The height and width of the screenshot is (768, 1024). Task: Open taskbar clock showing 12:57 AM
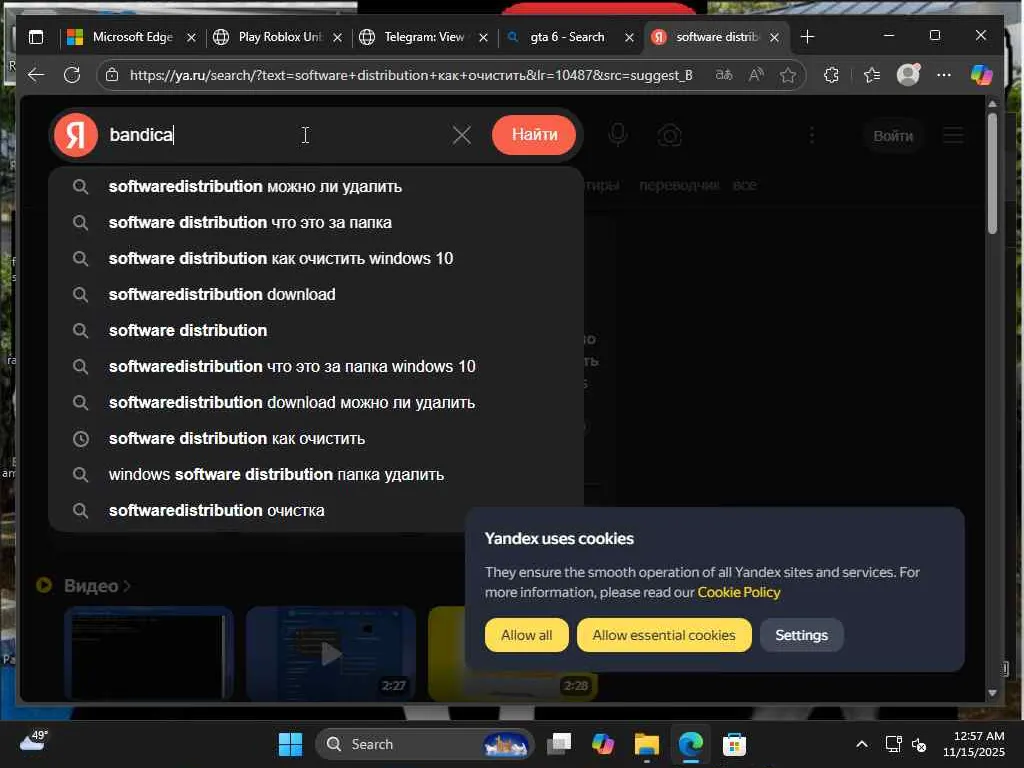pyautogui.click(x=973, y=744)
